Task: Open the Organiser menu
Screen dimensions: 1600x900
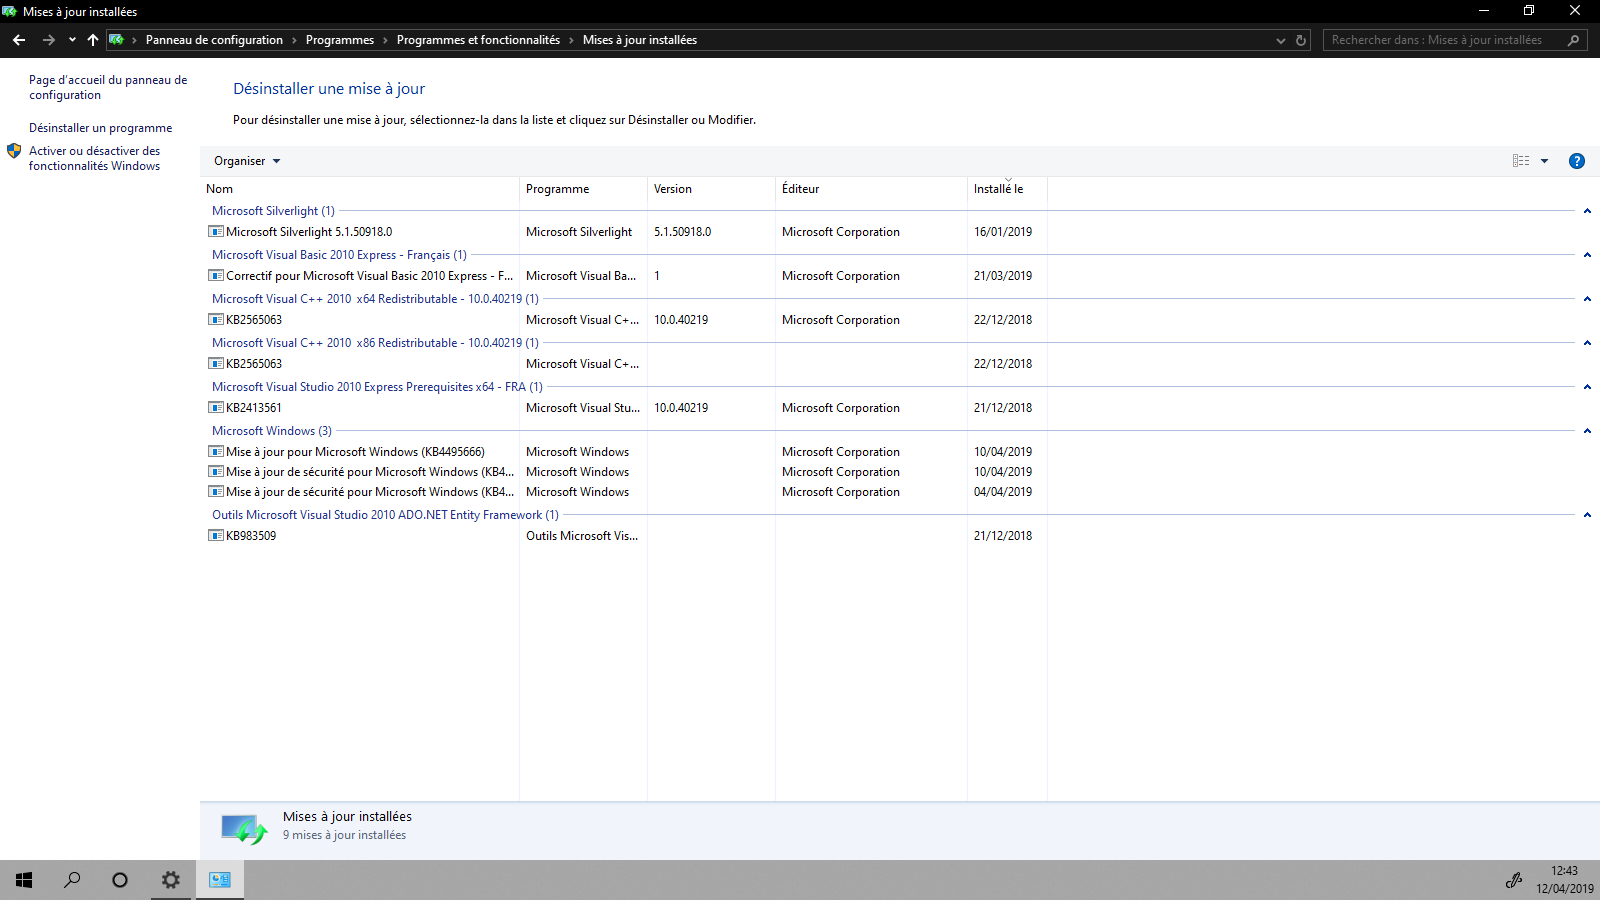Action: 247,161
